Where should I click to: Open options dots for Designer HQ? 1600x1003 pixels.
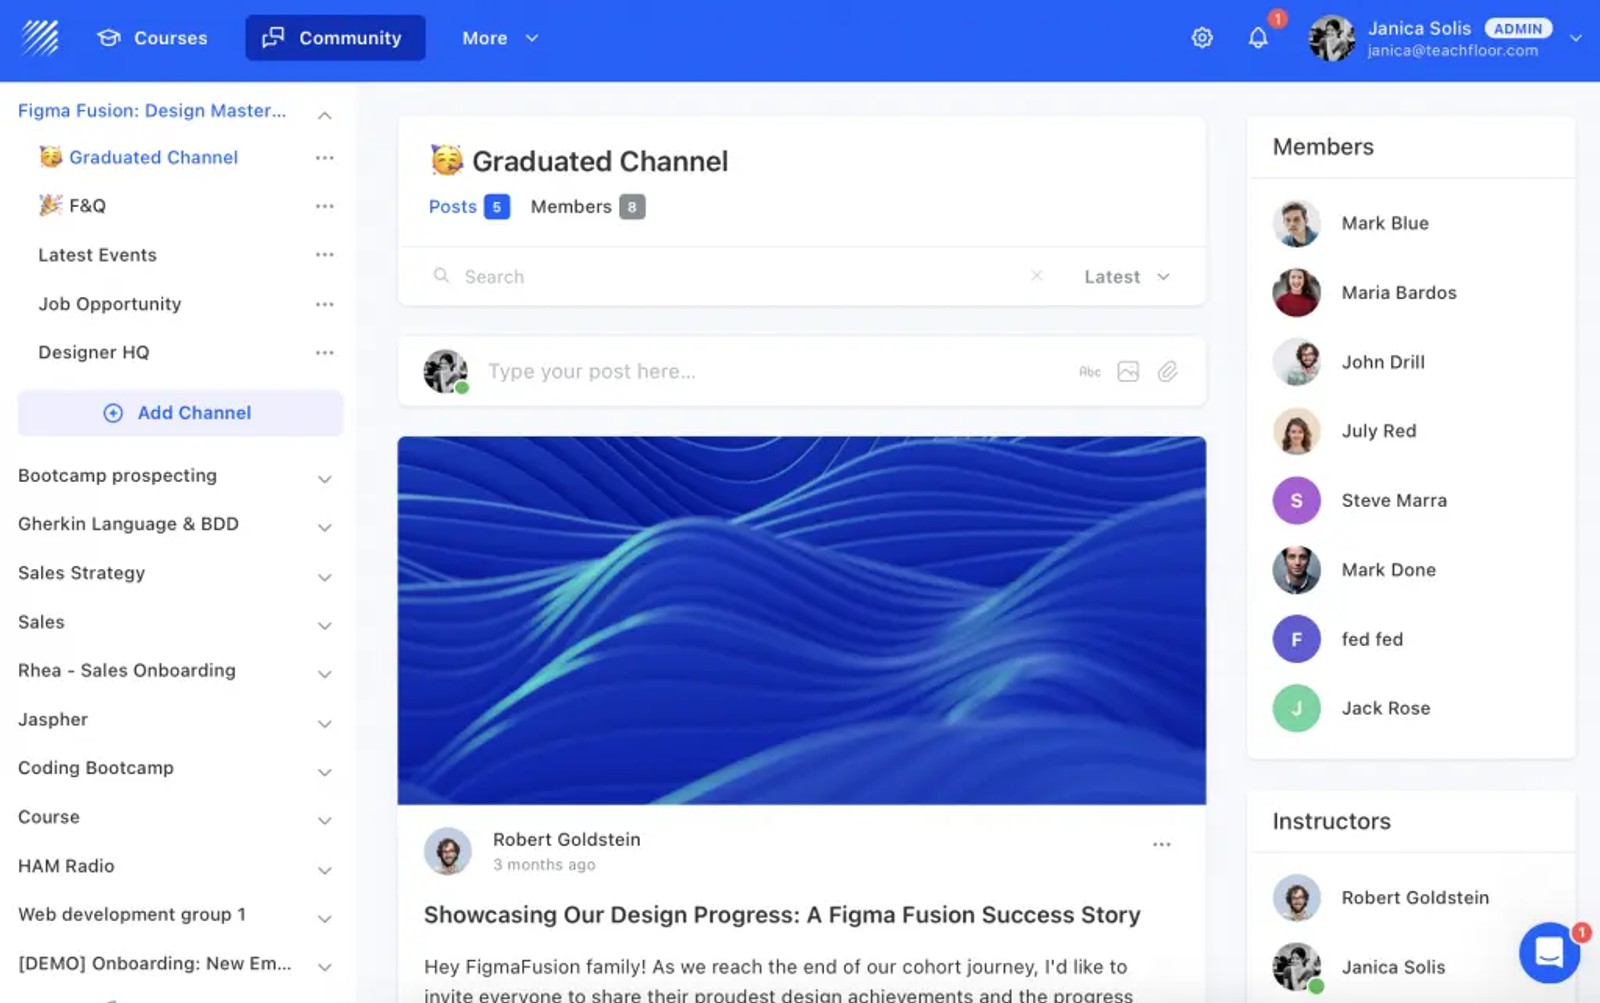point(324,352)
